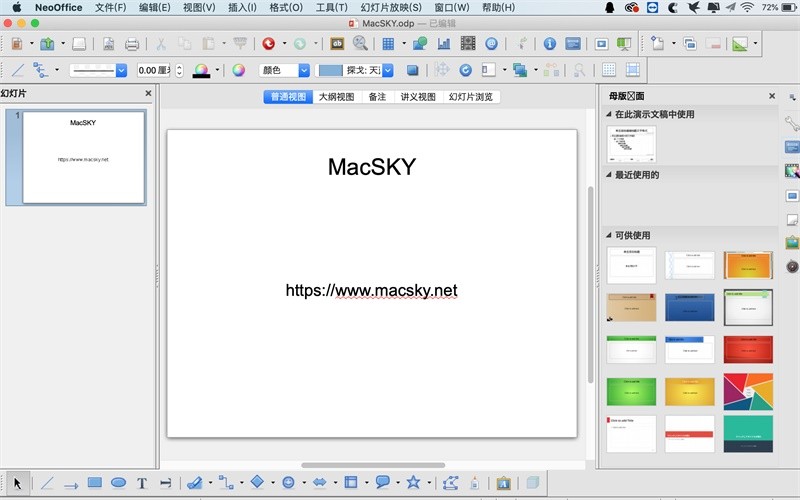The width and height of the screenshot is (800, 500).
Task: Select the Line tool in bottom toolbar
Action: (x=47, y=483)
